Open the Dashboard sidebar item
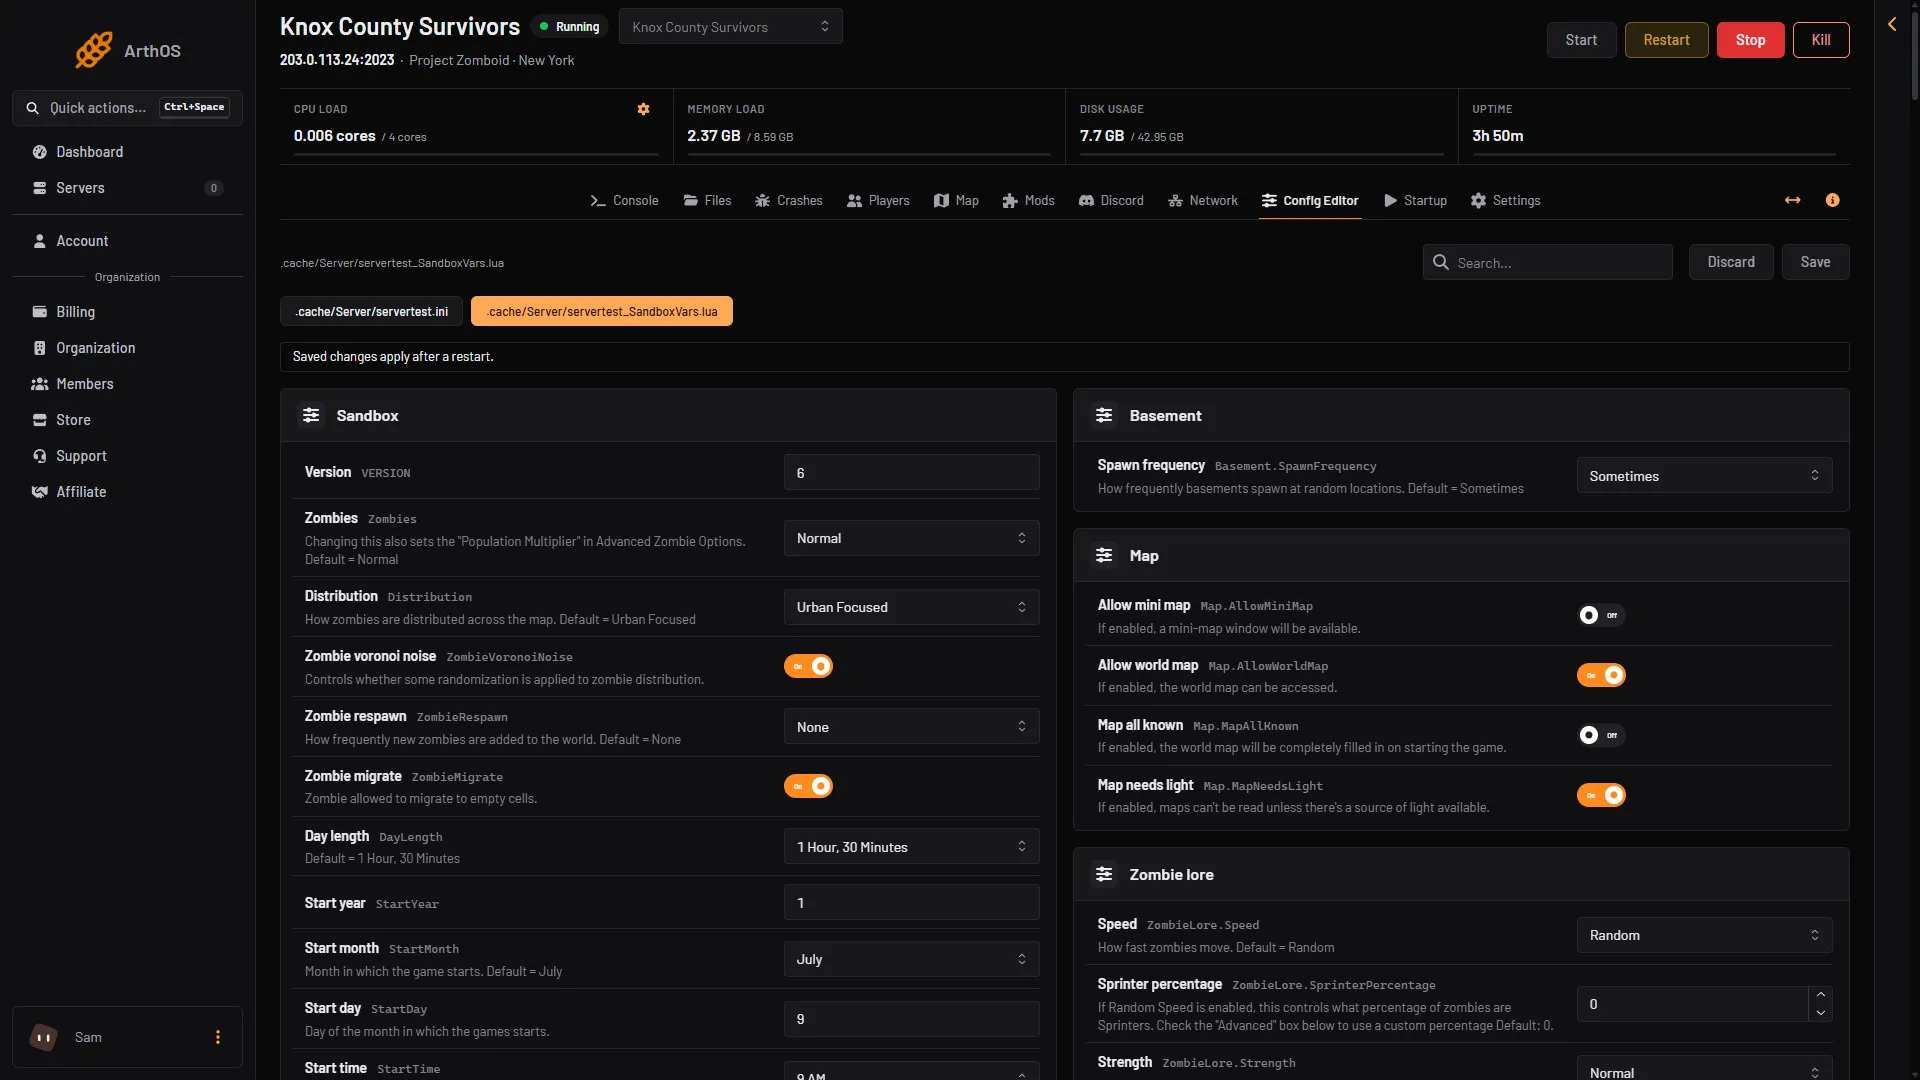 127,152
